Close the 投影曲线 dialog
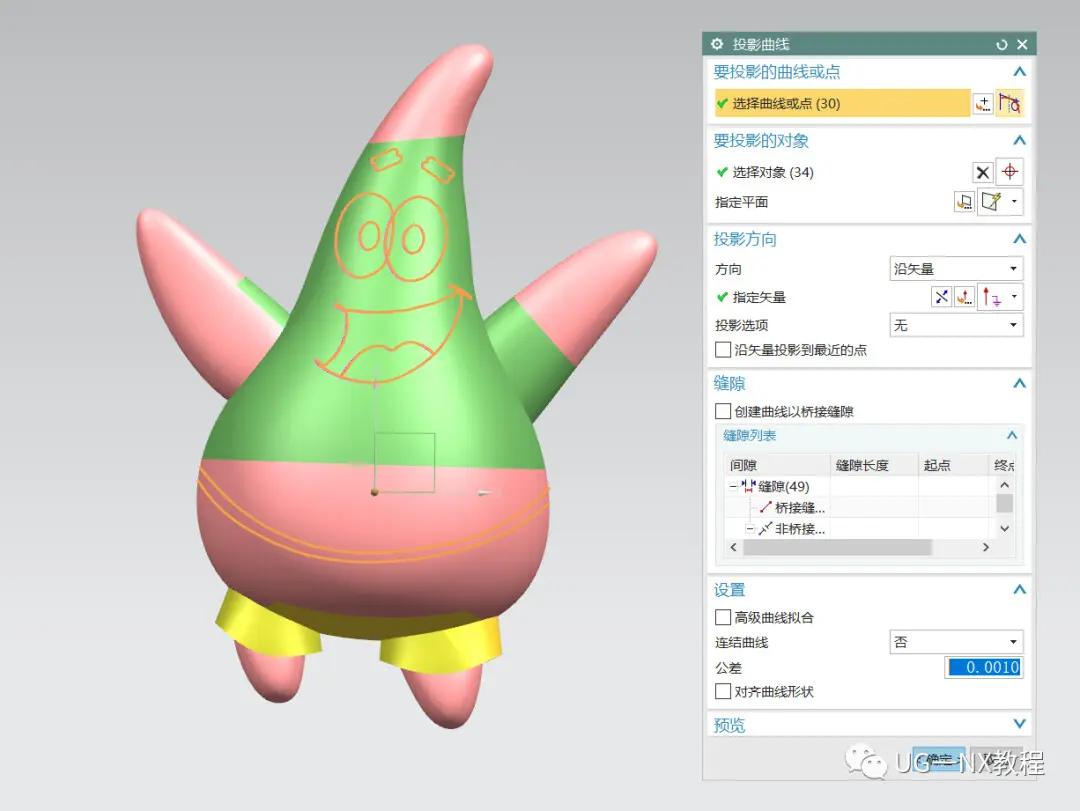This screenshot has height=811, width=1080. [1023, 45]
